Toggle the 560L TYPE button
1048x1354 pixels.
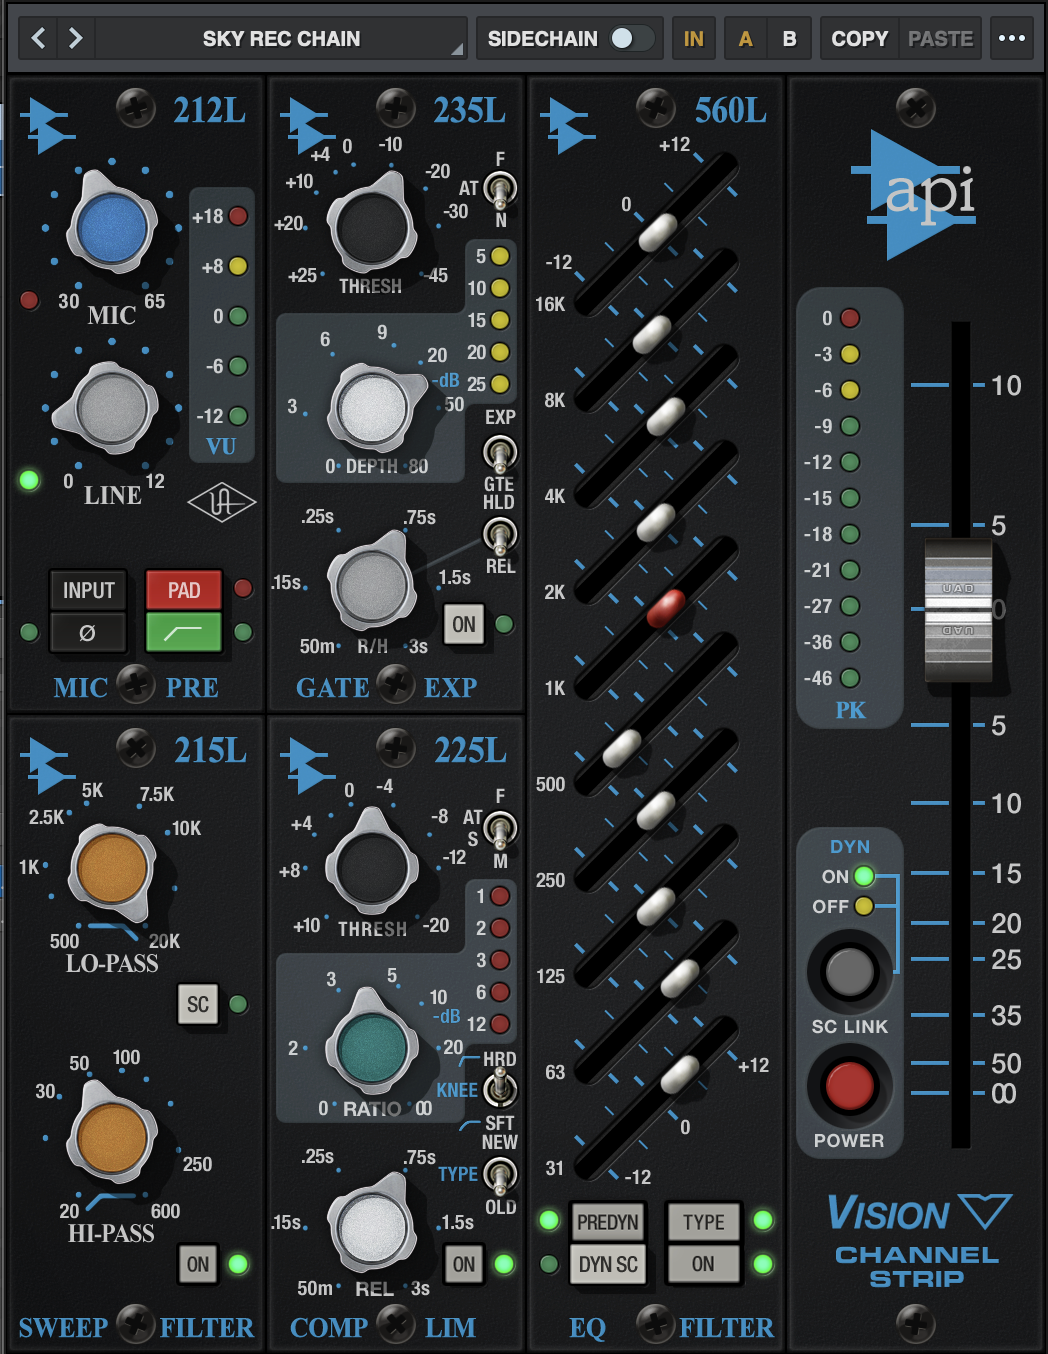click(703, 1222)
